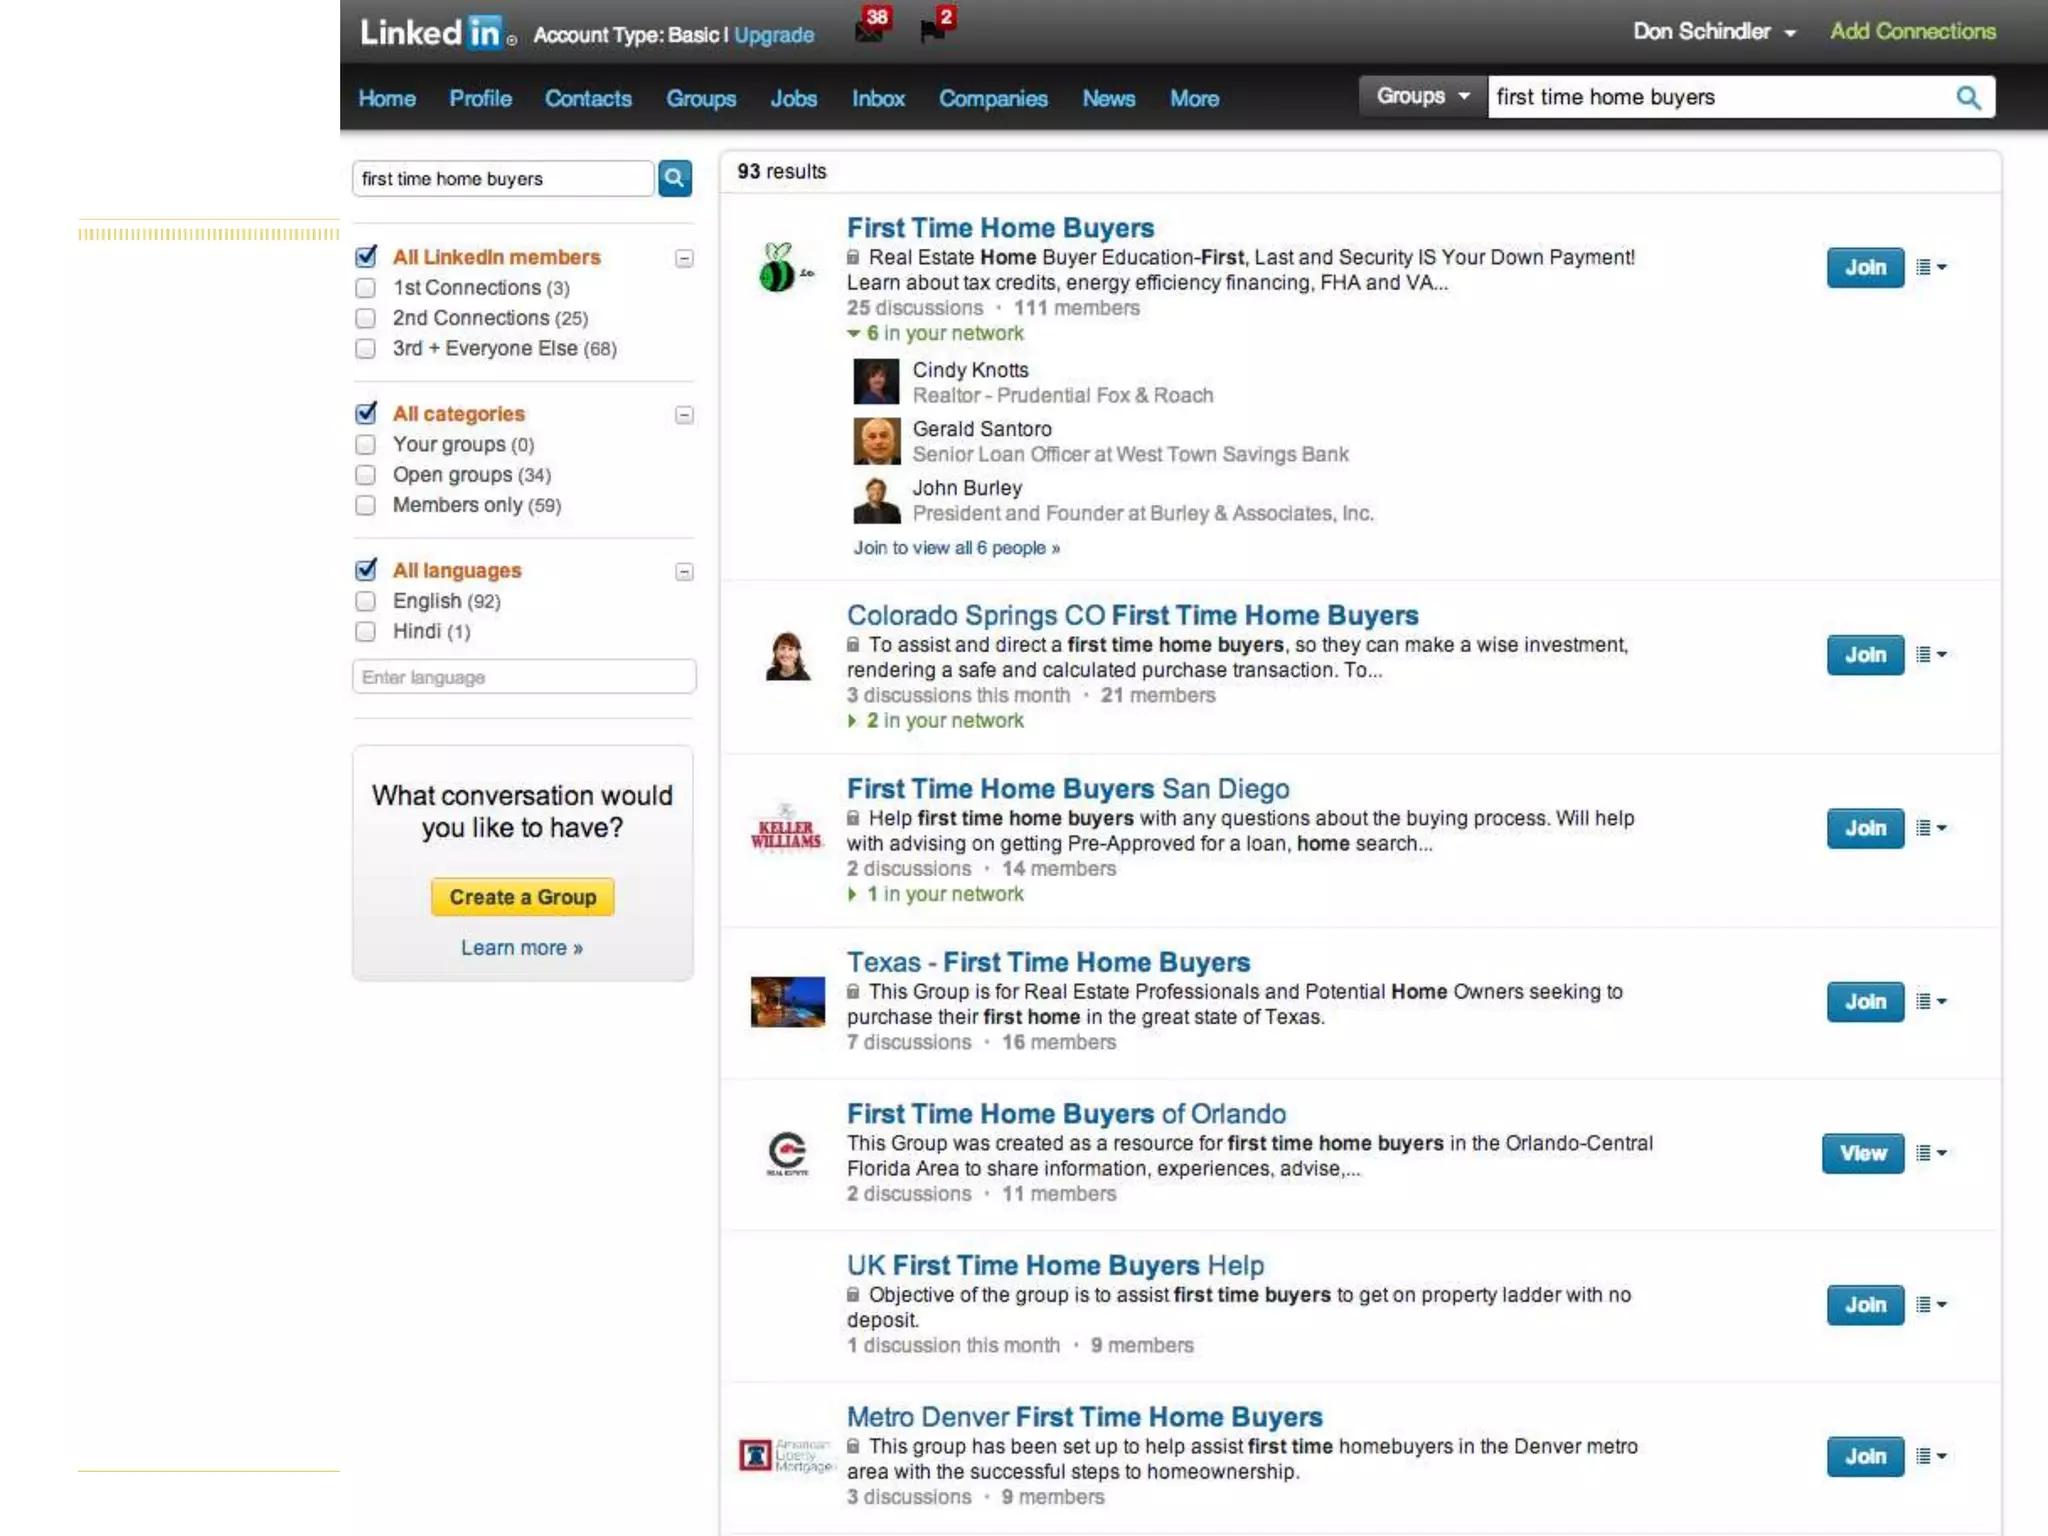
Task: Check the 1st Connections filter
Action: [x=366, y=288]
